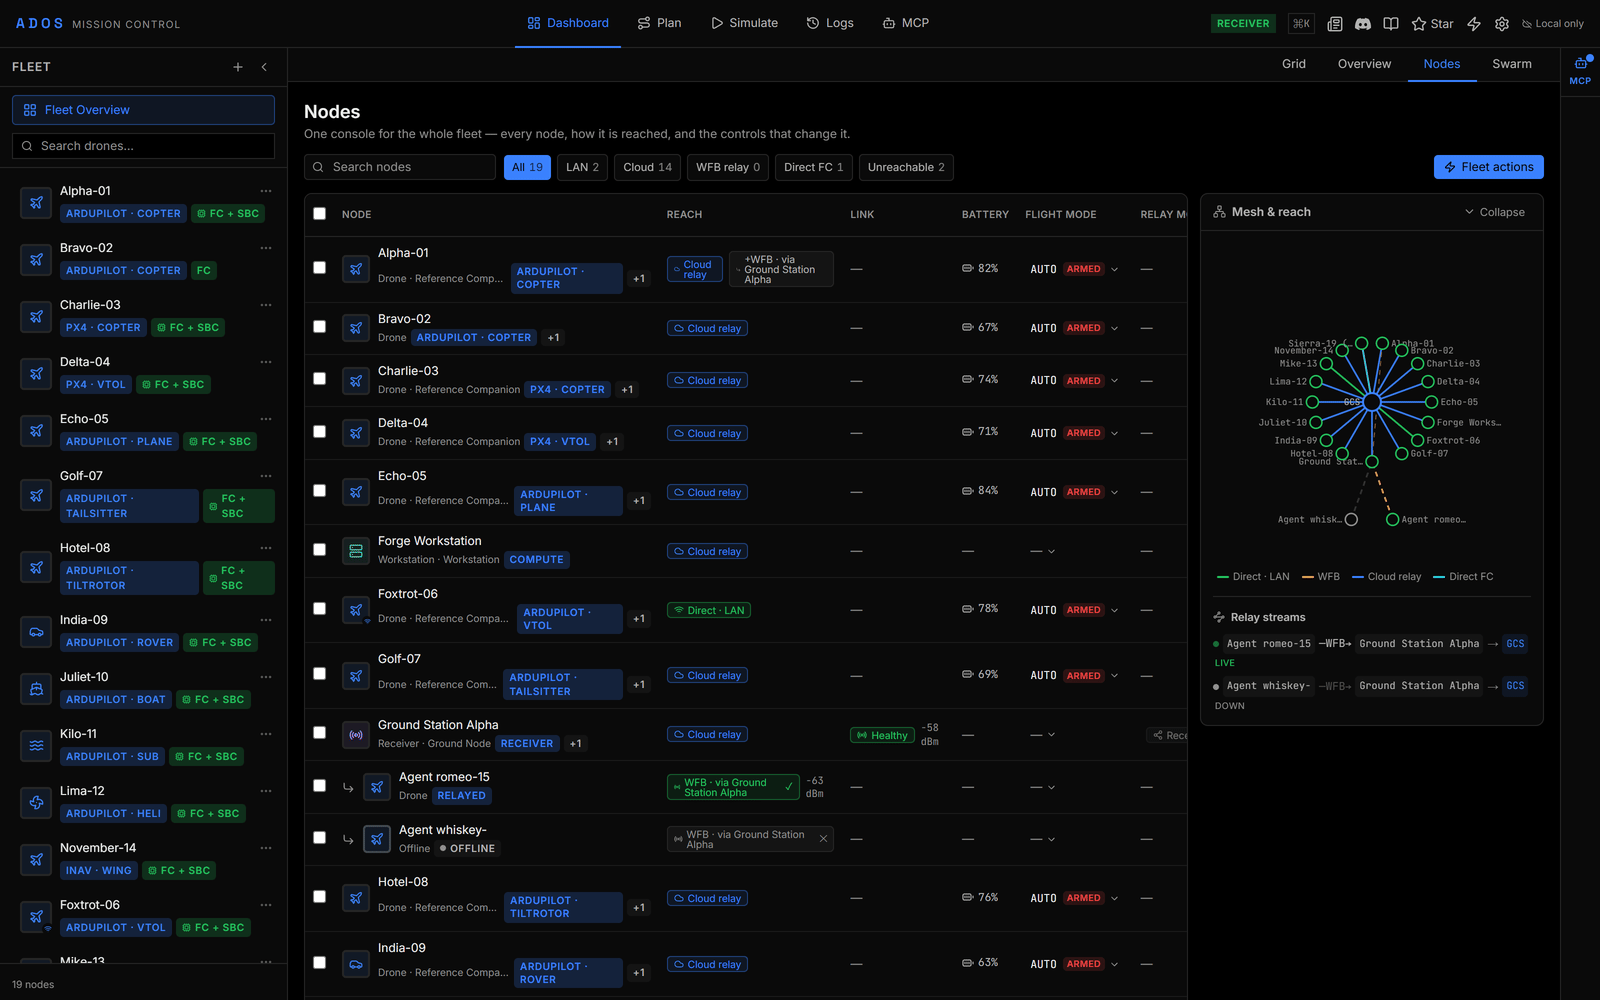Click the Forge Workstation server icon in the table

[x=355, y=551]
